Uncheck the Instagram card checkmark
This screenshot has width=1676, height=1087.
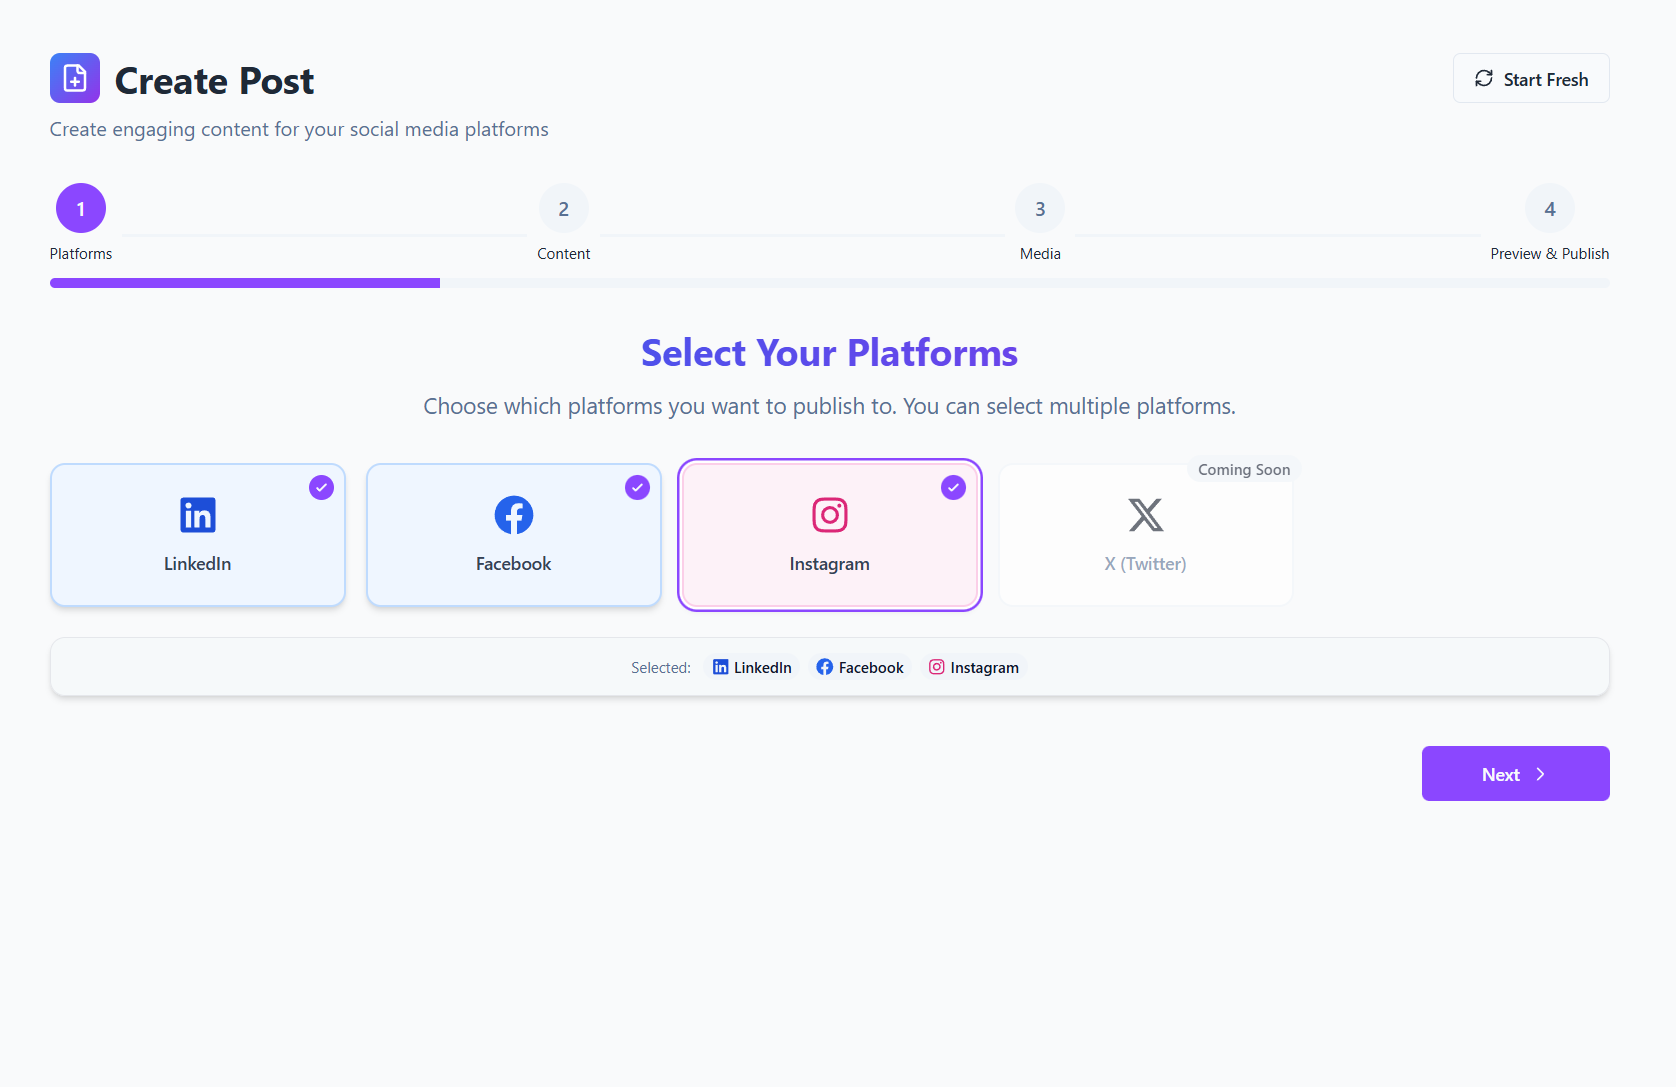(953, 487)
